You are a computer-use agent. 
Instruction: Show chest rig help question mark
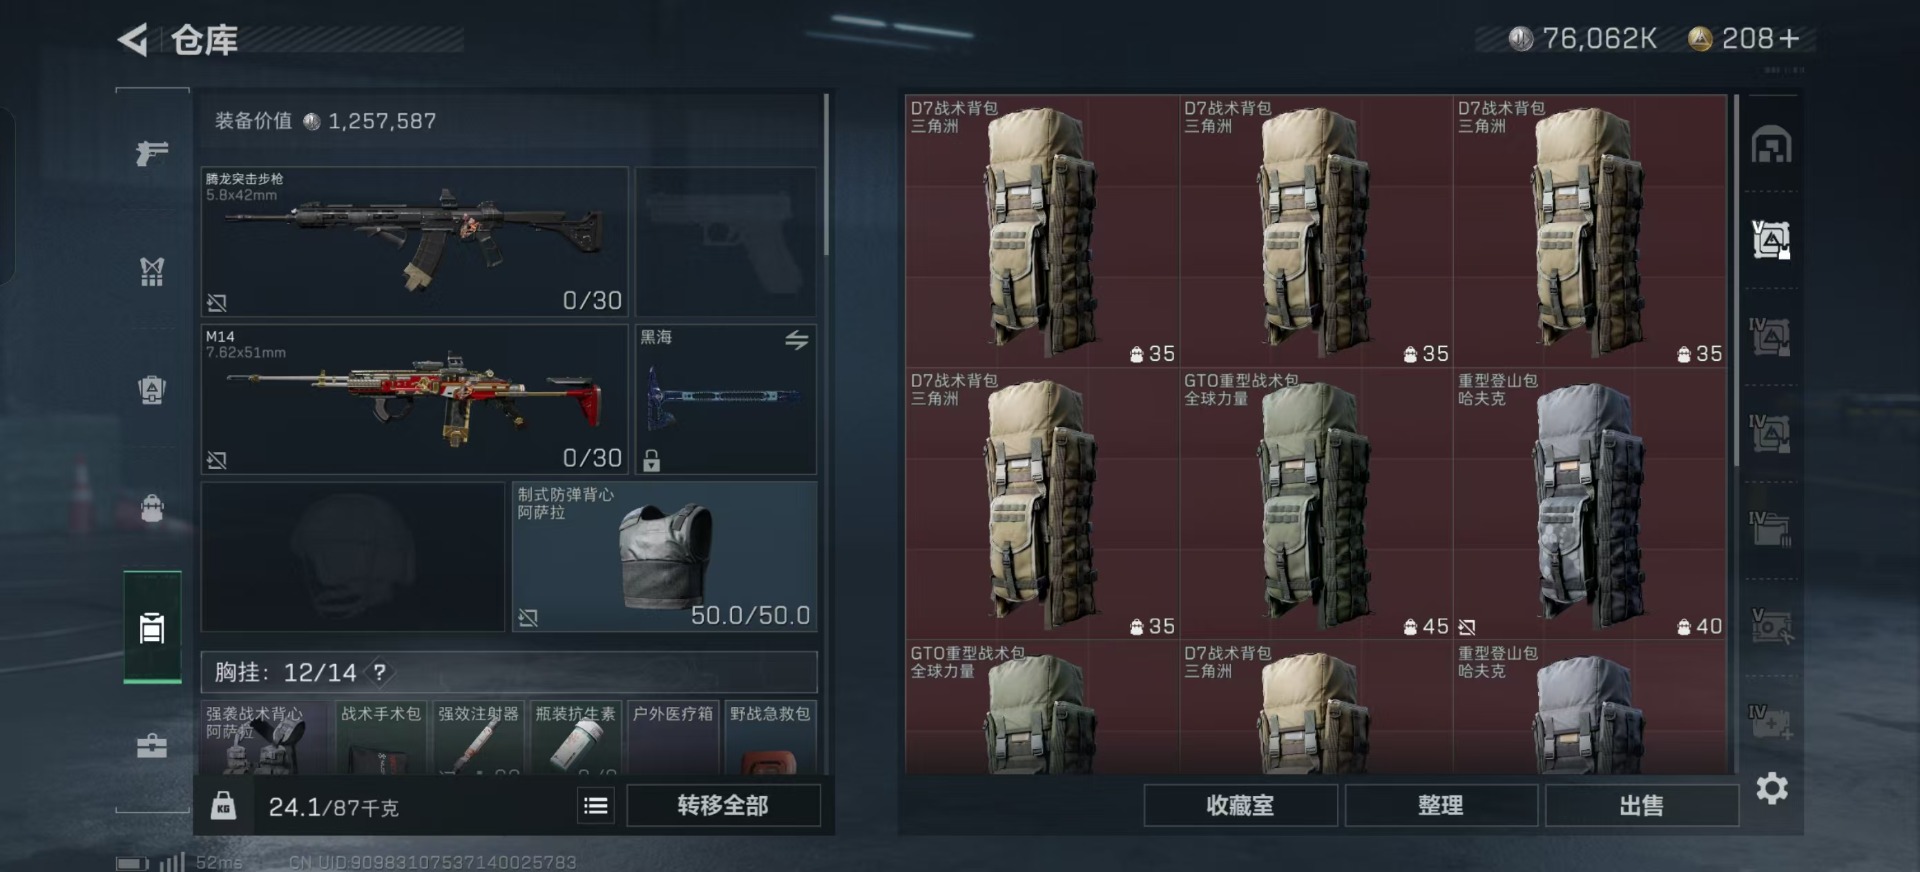pos(380,672)
